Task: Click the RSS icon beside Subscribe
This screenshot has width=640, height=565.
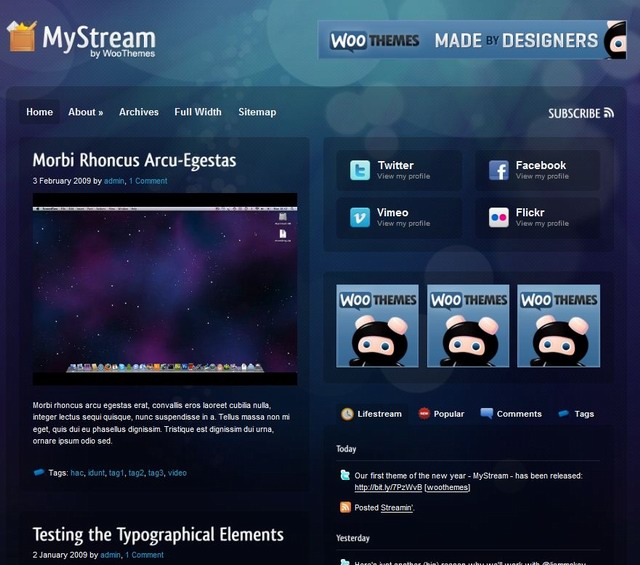Action: [x=609, y=113]
